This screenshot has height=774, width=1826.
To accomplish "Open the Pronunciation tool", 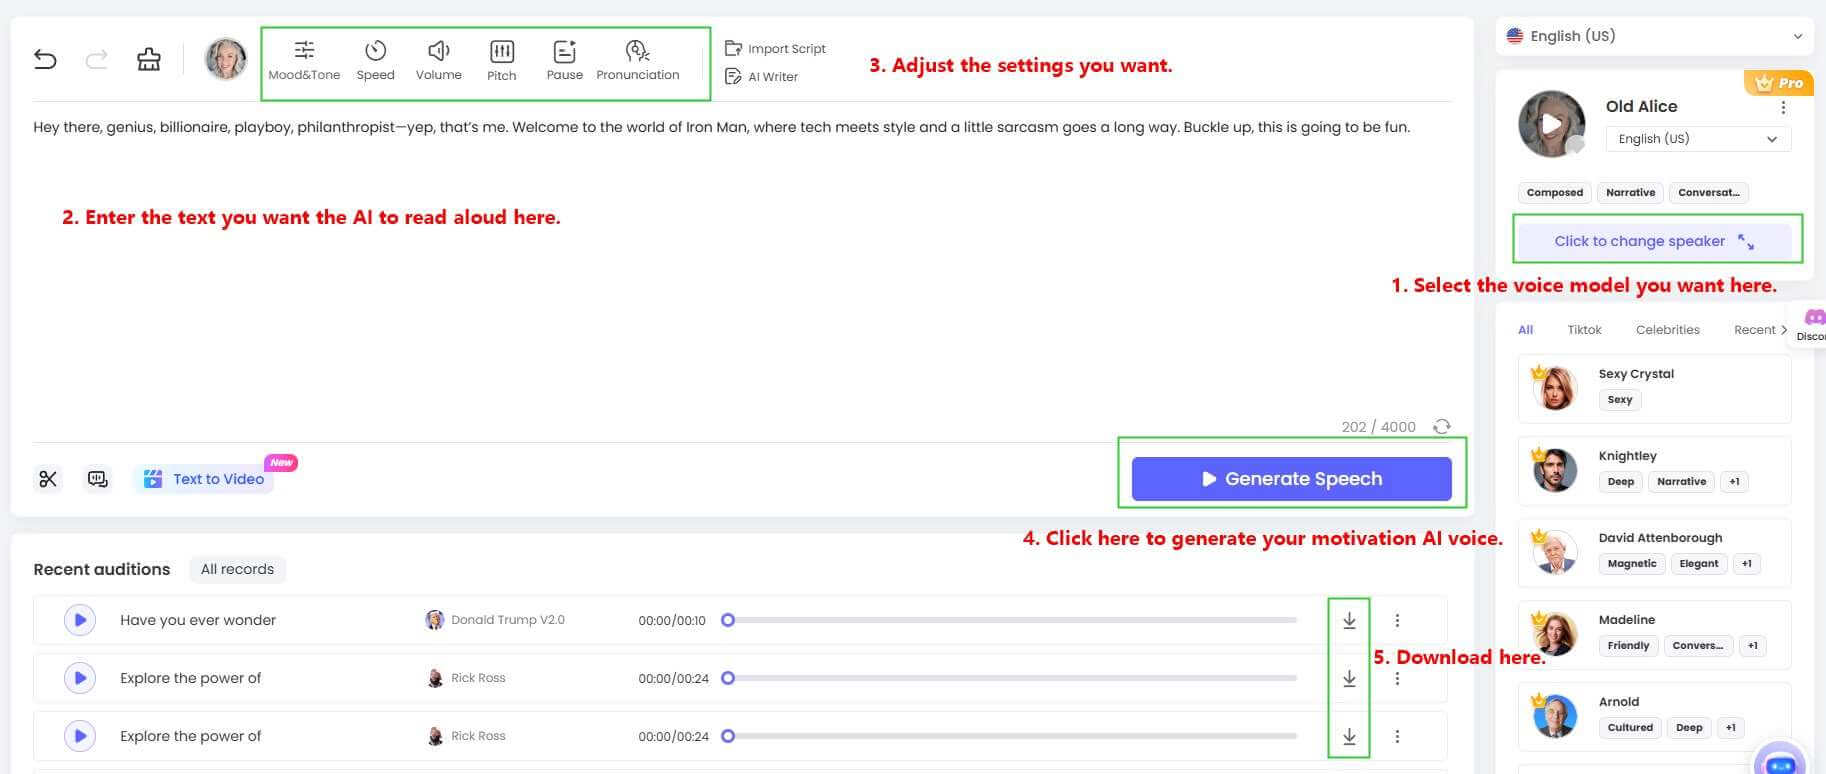I will pyautogui.click(x=637, y=61).
